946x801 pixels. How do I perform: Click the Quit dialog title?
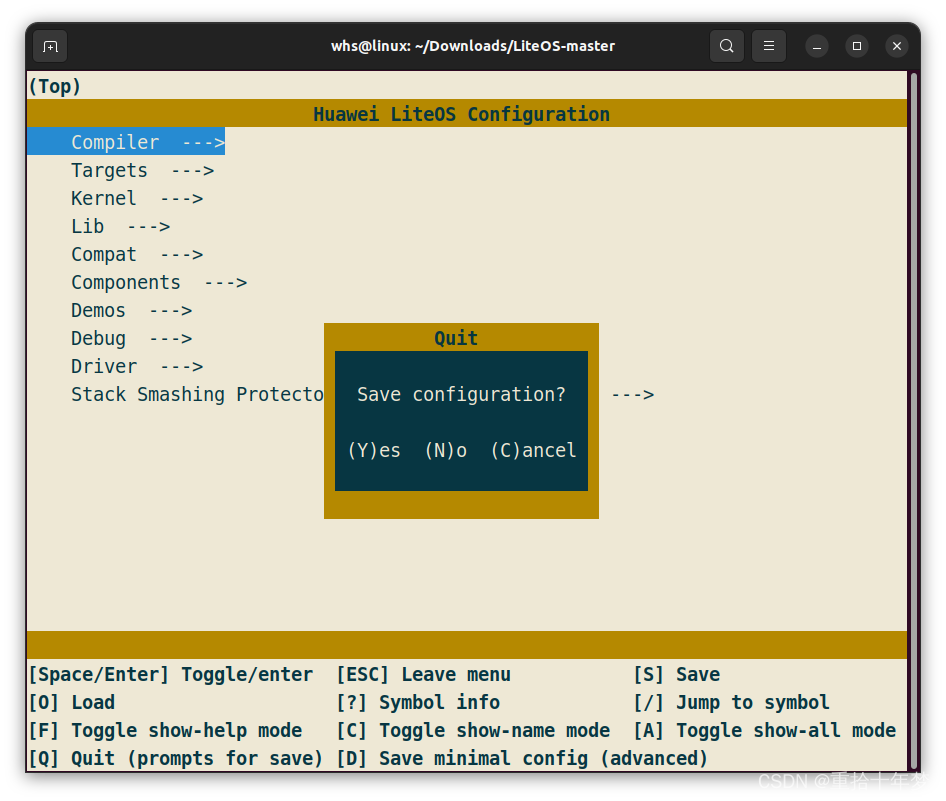tap(456, 338)
